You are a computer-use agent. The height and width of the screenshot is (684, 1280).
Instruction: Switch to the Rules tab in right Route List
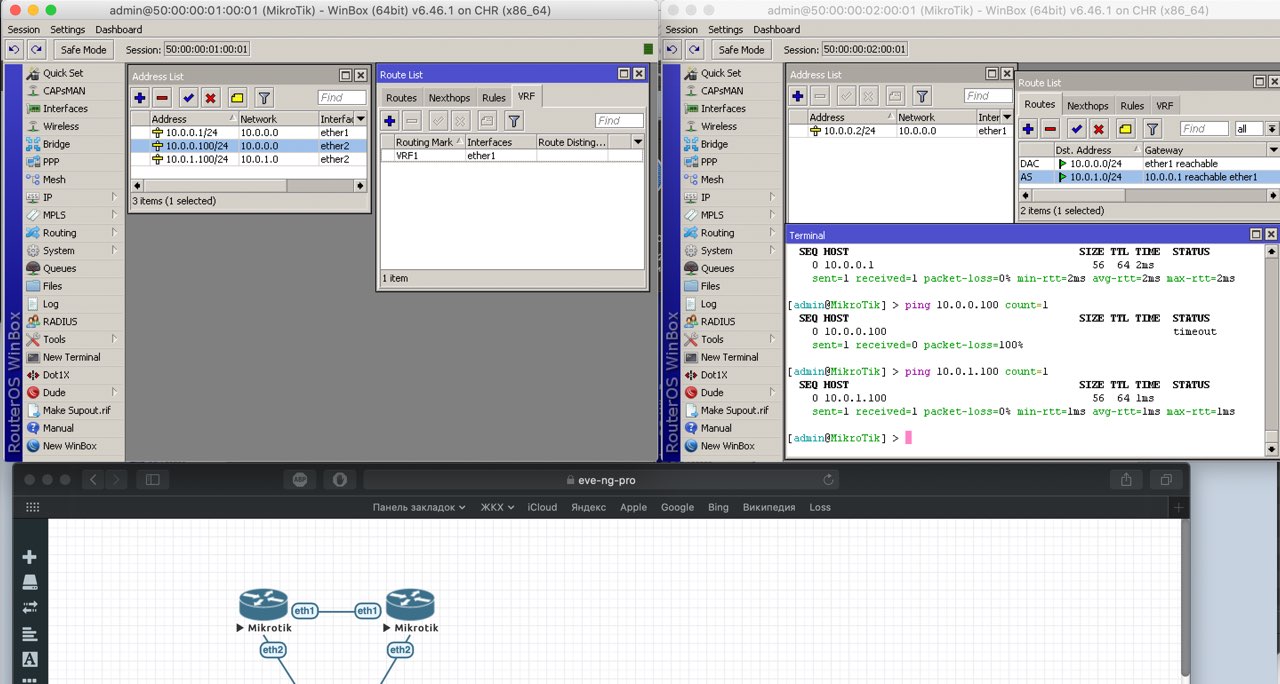click(x=1132, y=105)
